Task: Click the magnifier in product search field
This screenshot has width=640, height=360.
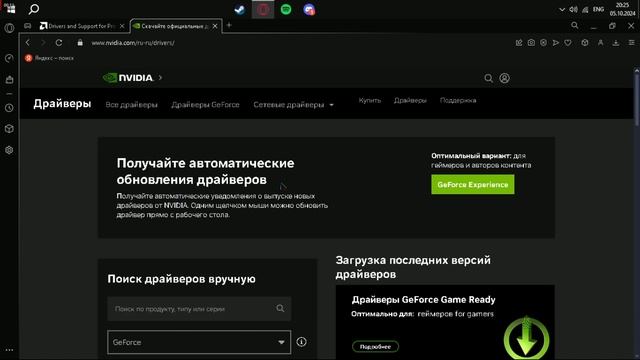Action: tap(280, 309)
